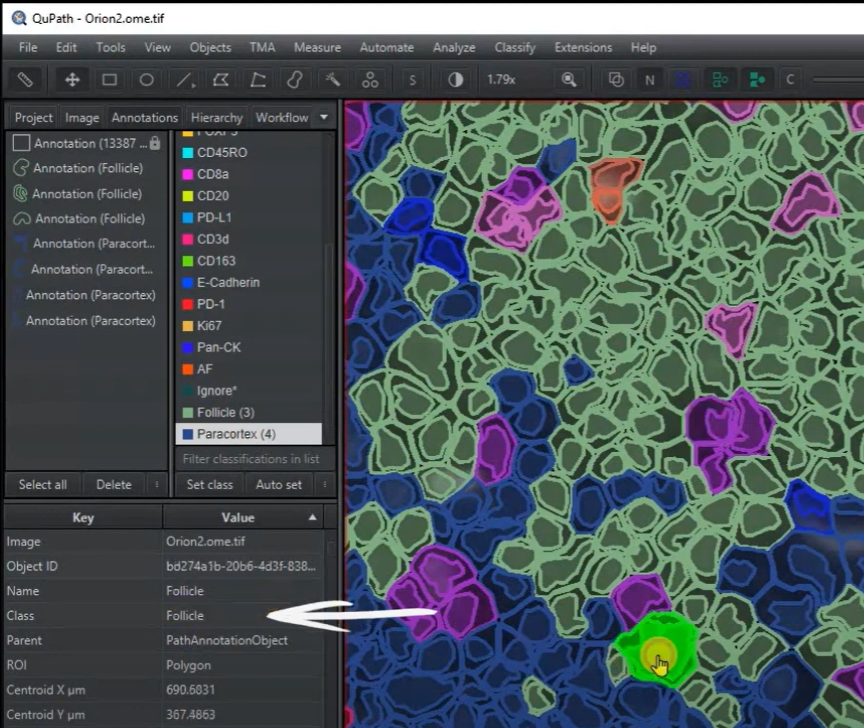Image resolution: width=864 pixels, height=728 pixels.
Task: Switch to the Hierarchy tab
Action: [x=216, y=117]
